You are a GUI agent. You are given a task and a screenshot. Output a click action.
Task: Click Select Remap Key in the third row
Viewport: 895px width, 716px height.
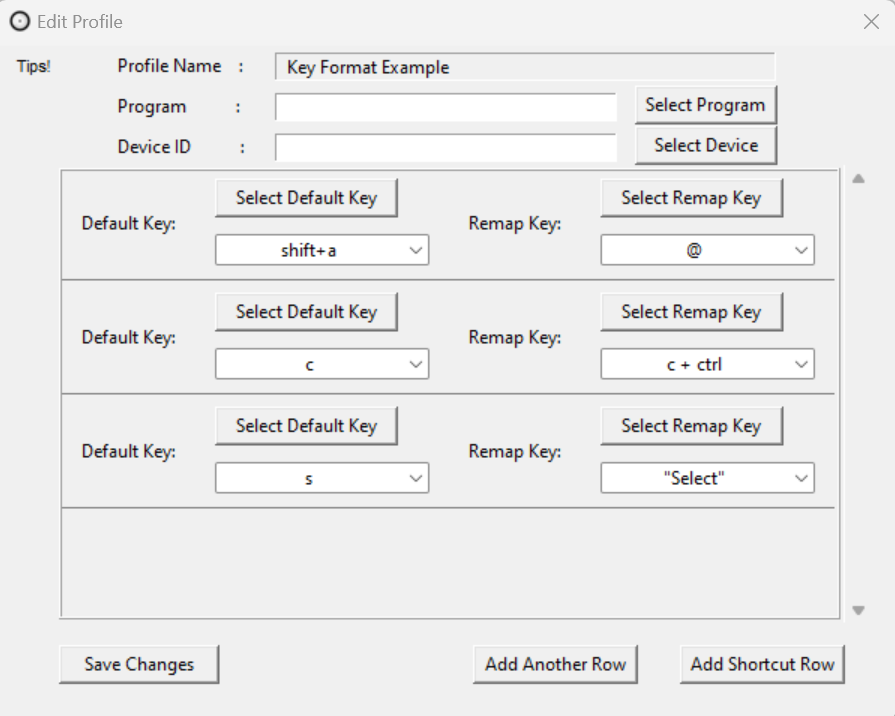click(692, 425)
